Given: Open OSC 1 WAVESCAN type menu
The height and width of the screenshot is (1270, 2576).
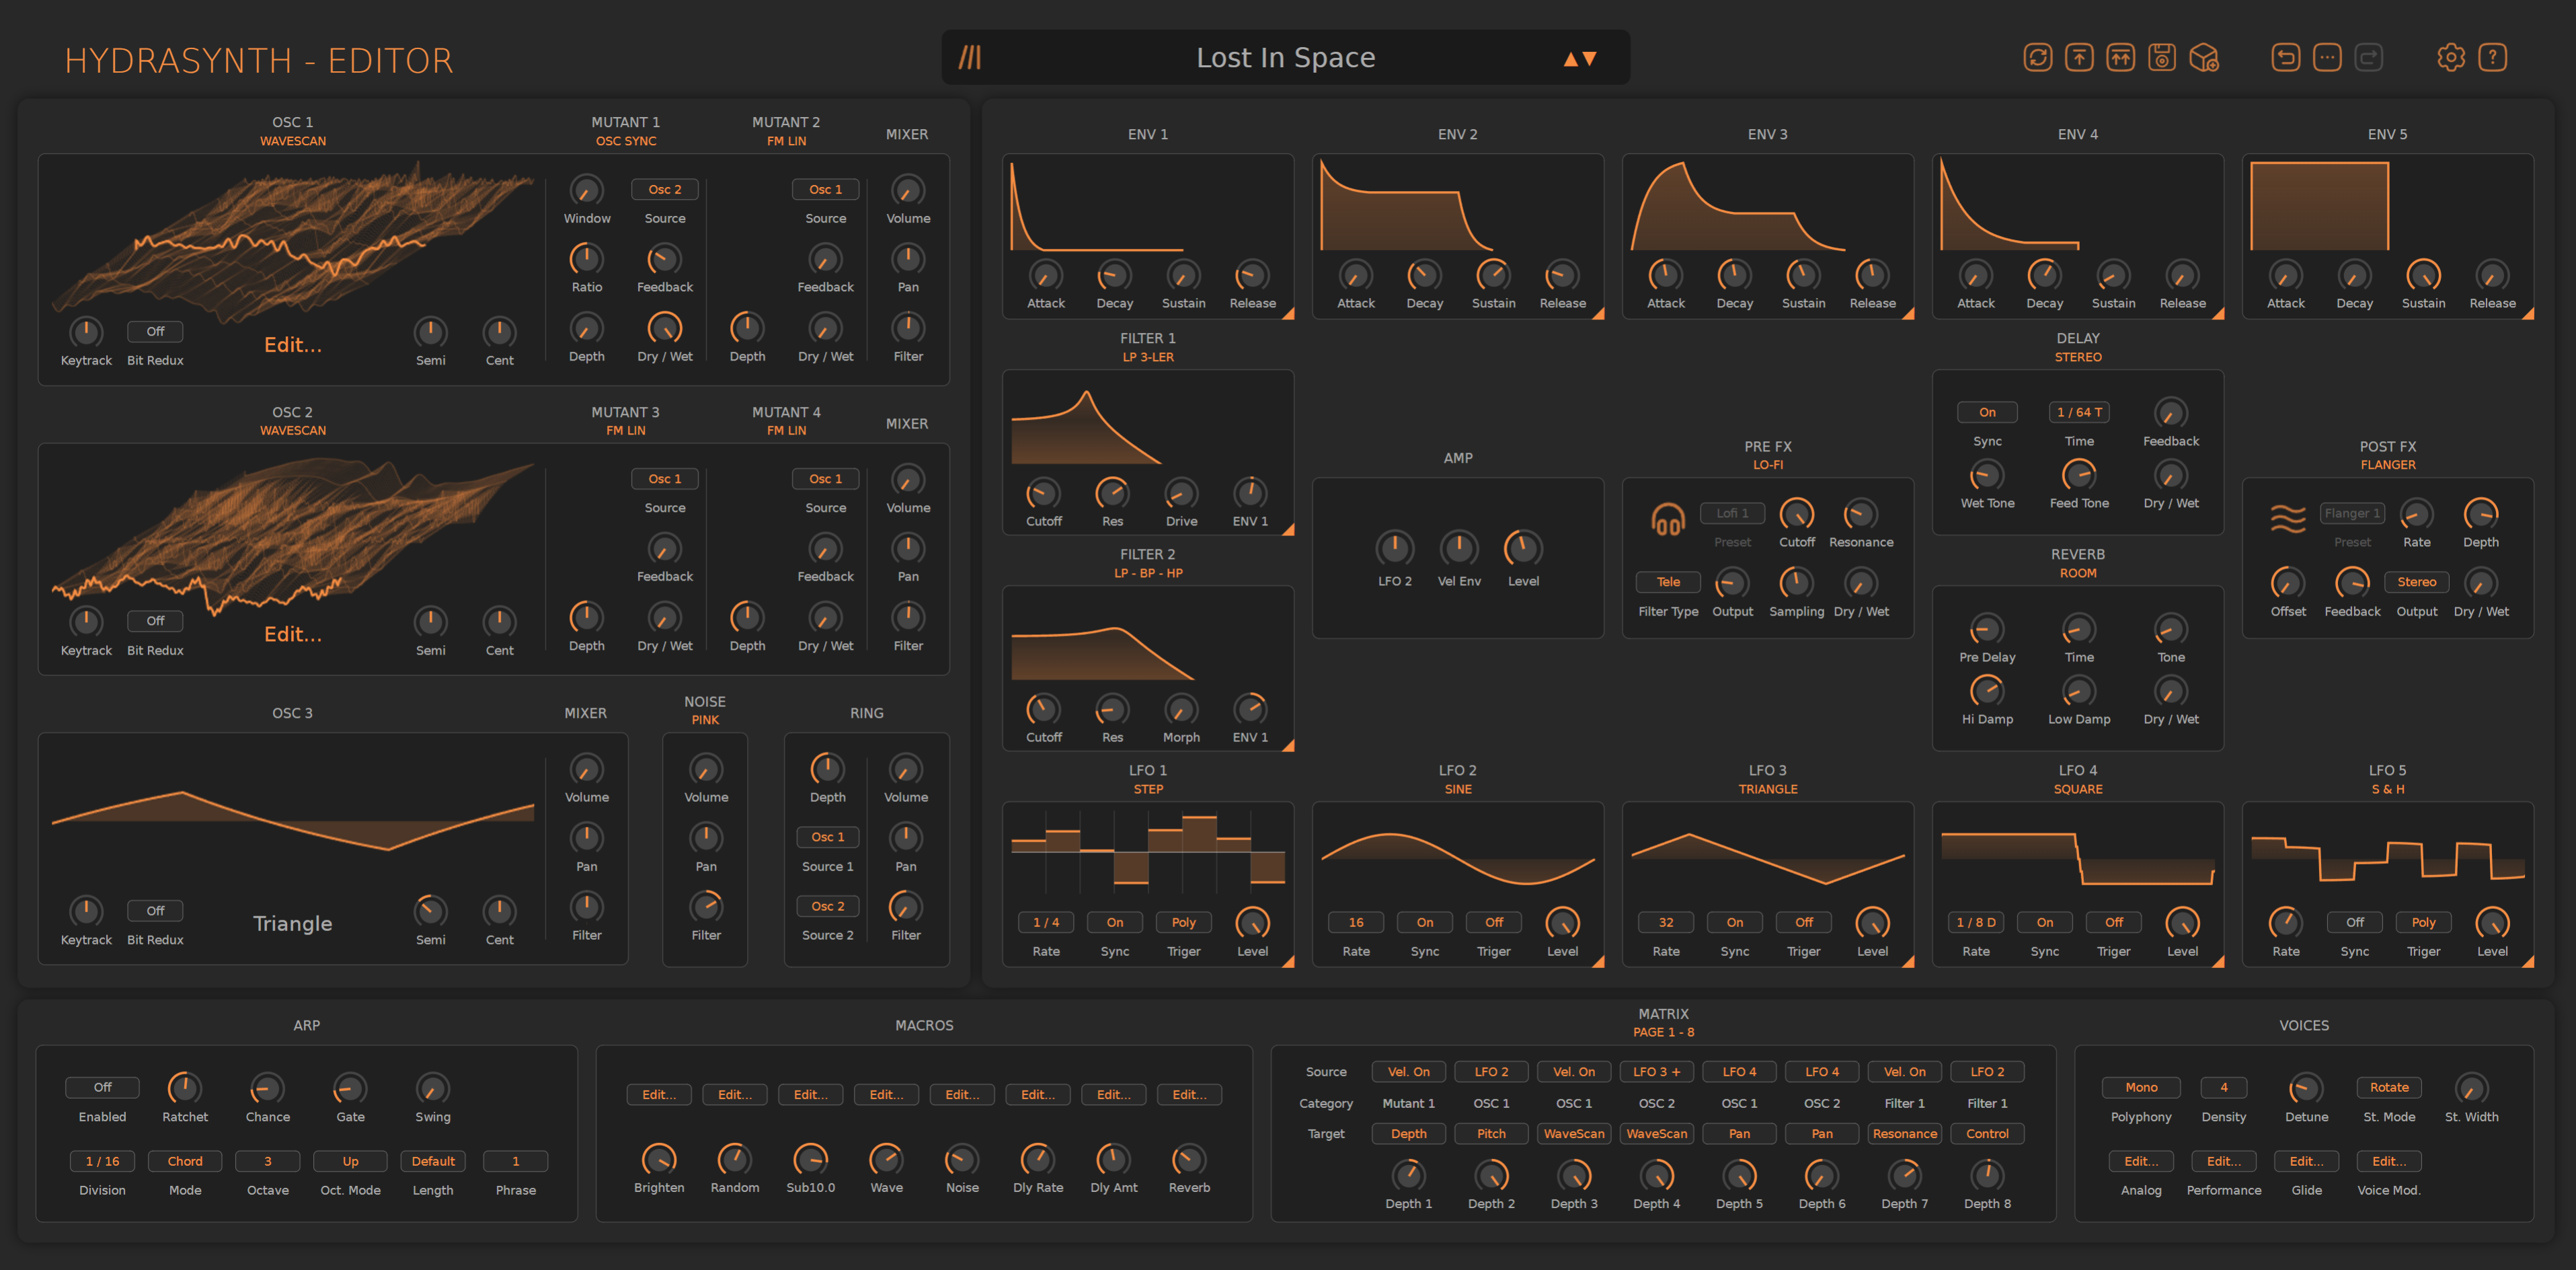Looking at the screenshot, I should coord(292,141).
